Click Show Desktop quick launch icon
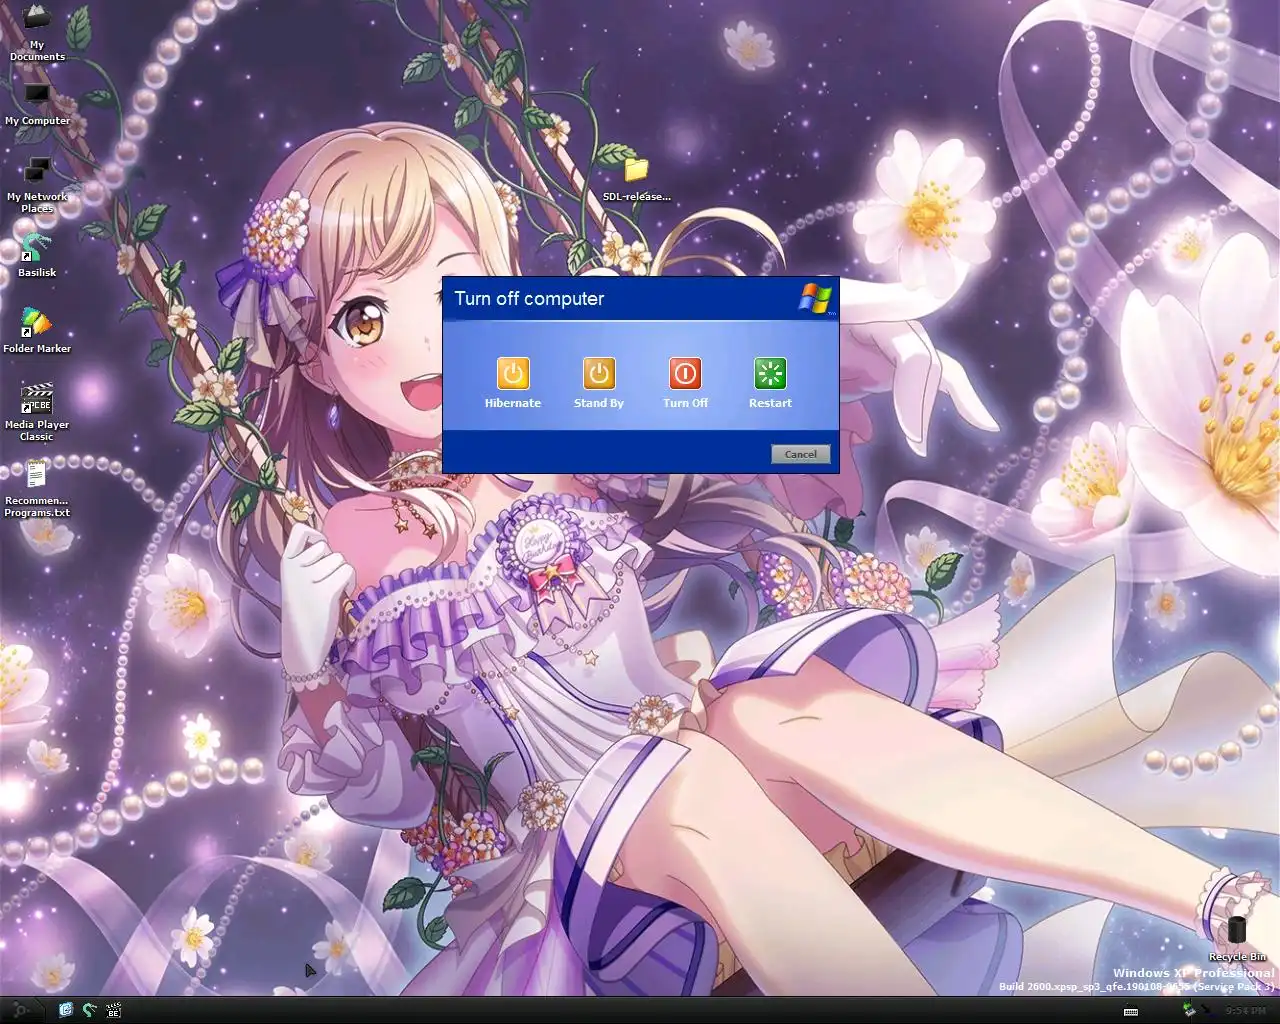The image size is (1280, 1024). coord(66,1010)
